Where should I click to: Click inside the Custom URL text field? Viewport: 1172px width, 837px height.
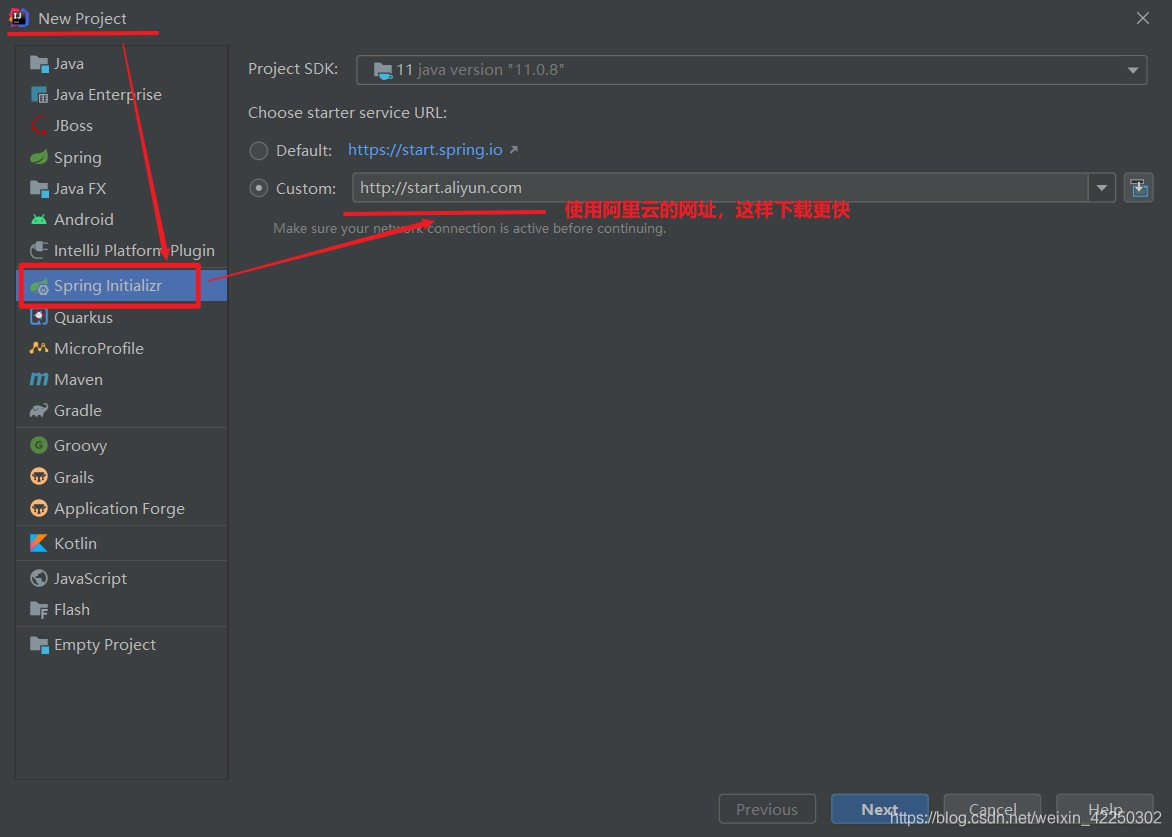click(720, 188)
